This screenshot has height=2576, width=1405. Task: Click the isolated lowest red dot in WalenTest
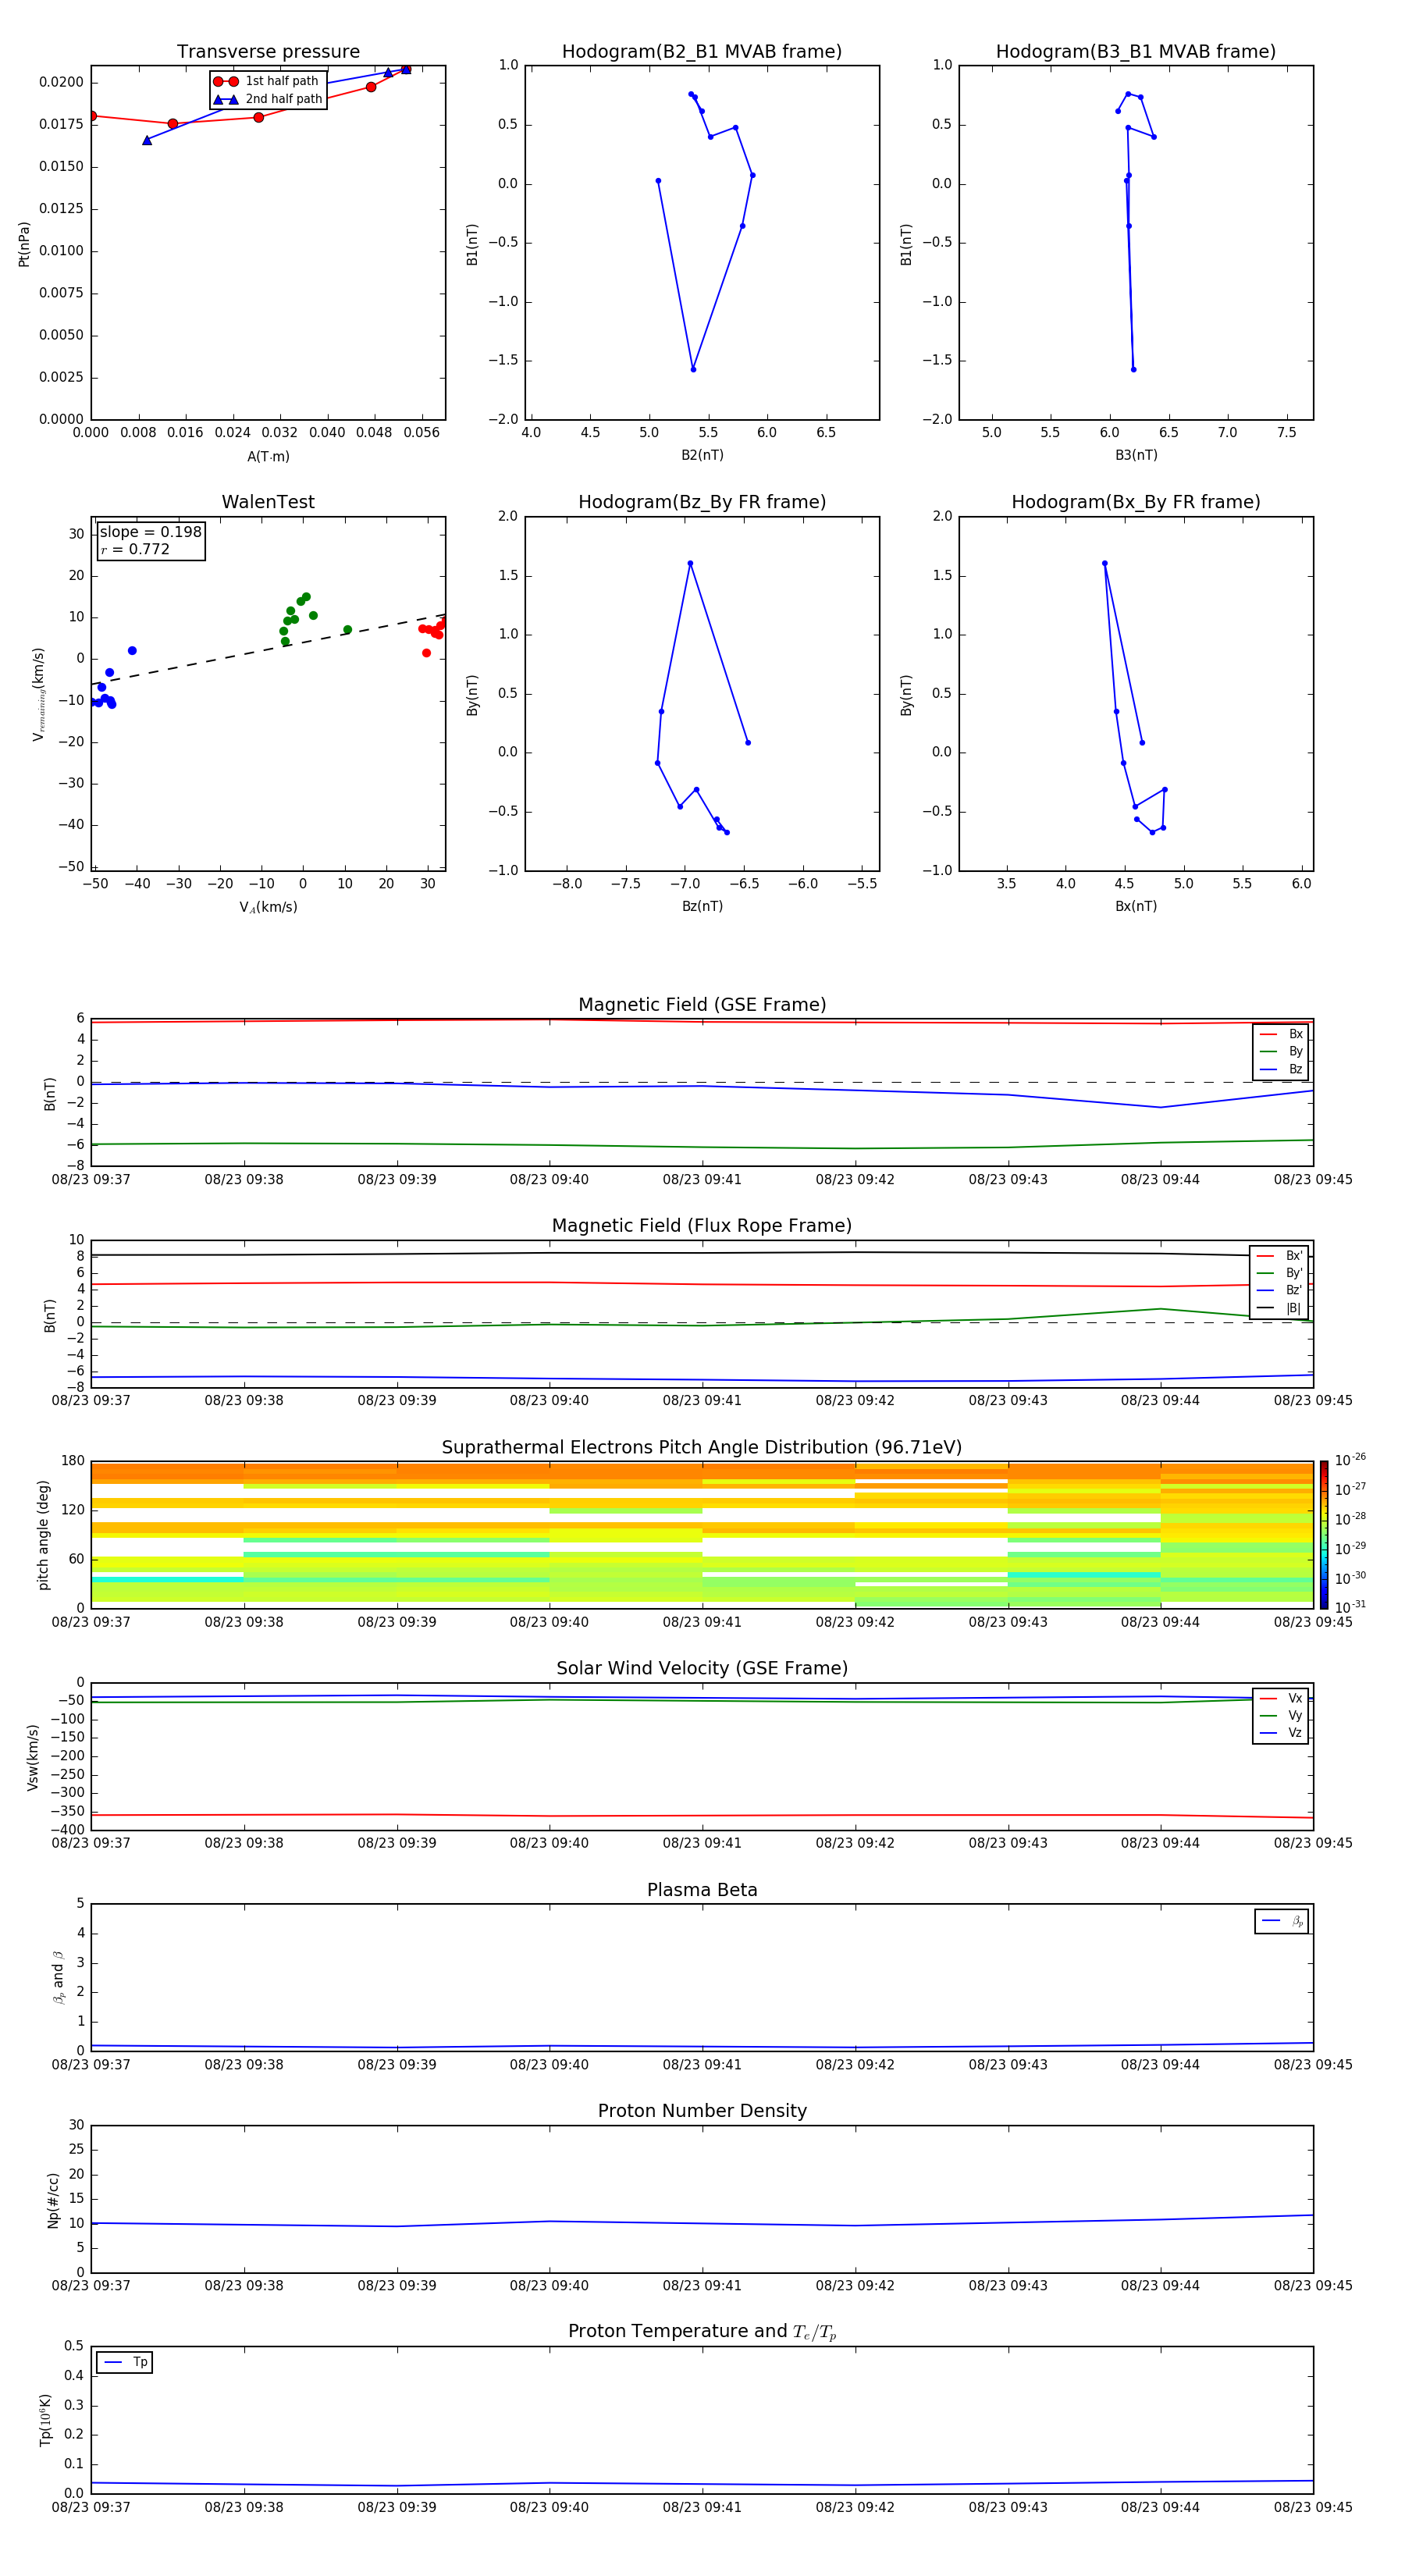point(426,653)
